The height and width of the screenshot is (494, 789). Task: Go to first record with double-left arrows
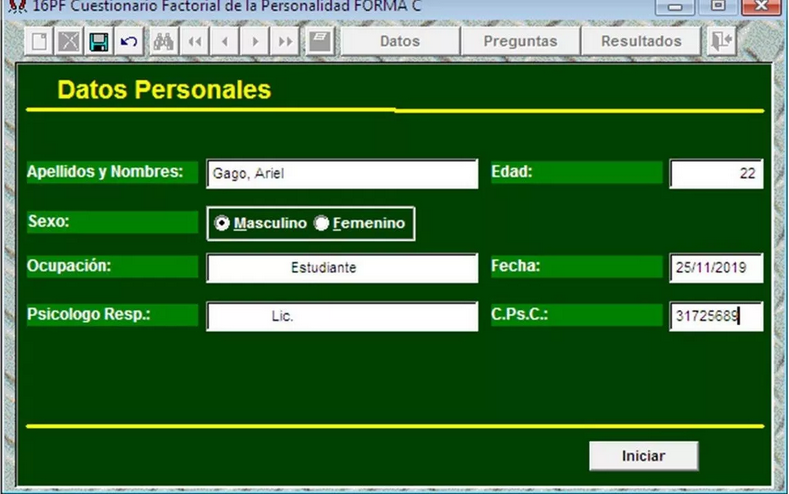click(x=195, y=41)
